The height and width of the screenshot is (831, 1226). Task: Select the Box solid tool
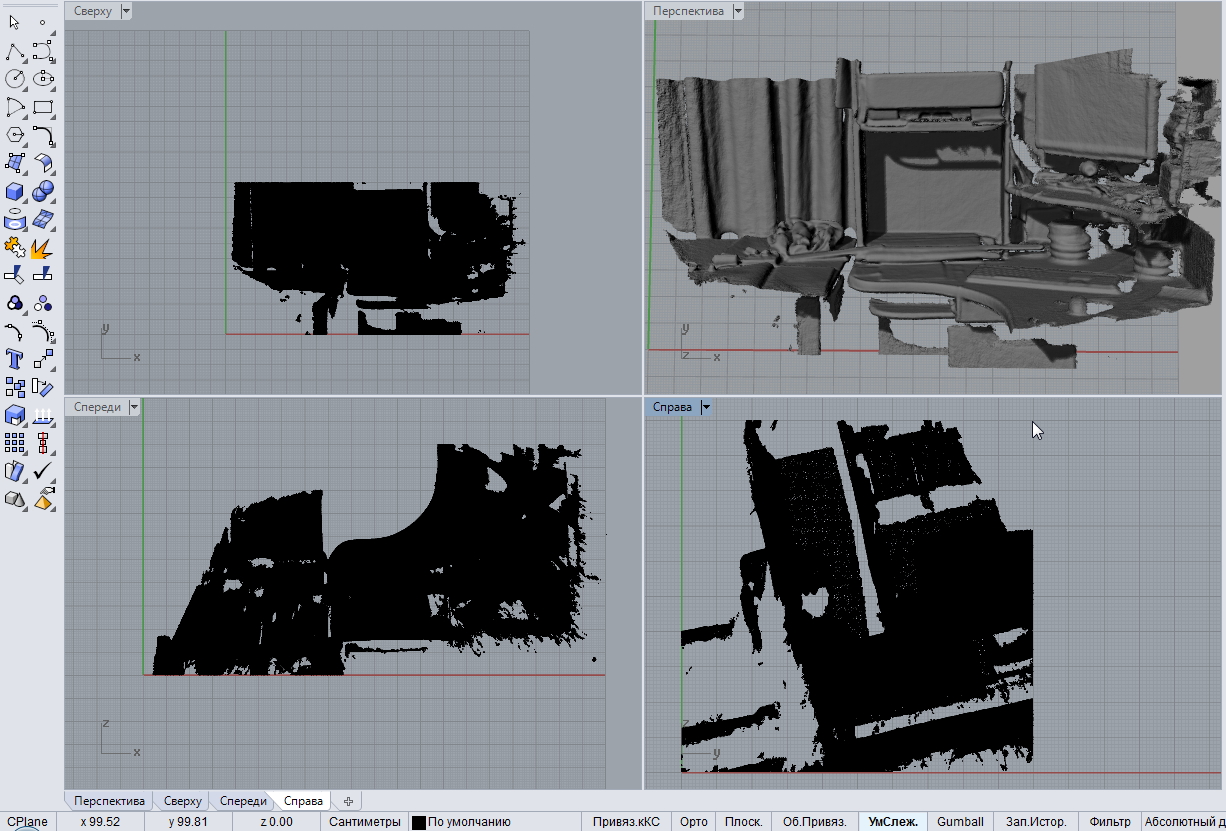pos(15,191)
